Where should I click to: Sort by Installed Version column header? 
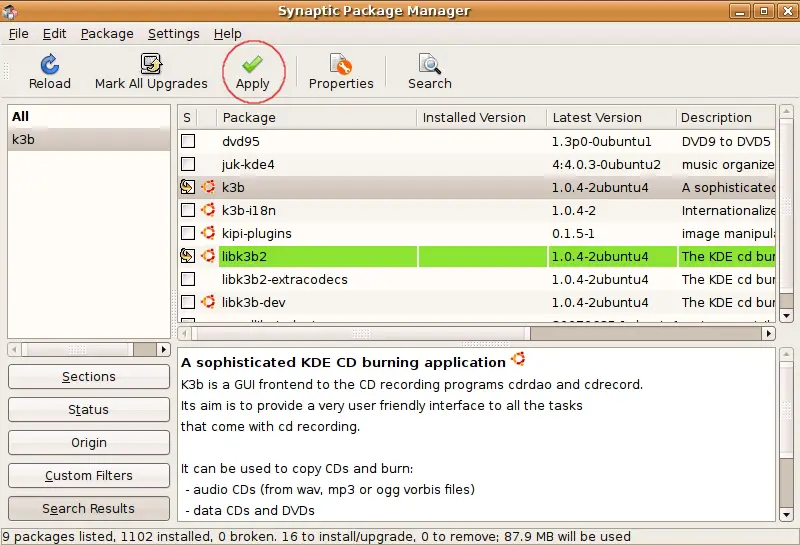pyautogui.click(x=481, y=117)
